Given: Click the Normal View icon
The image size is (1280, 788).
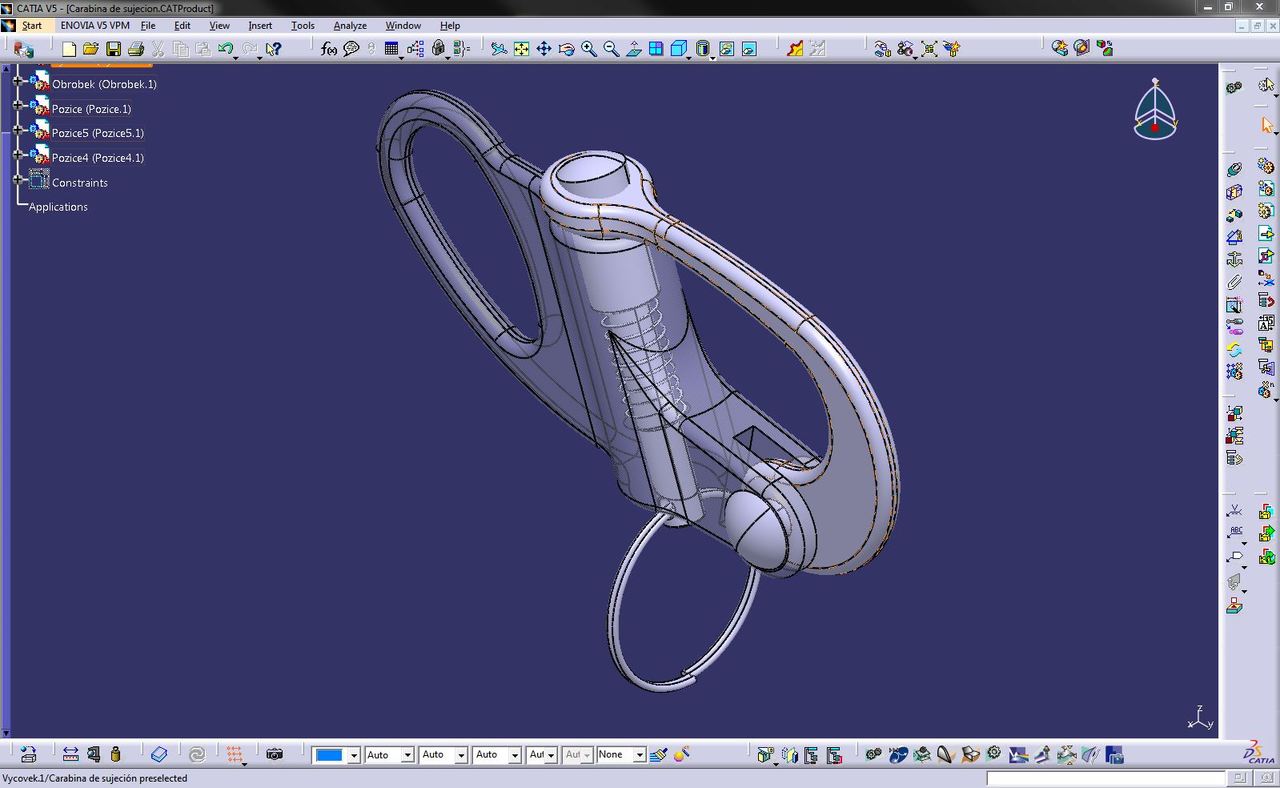Looking at the screenshot, I should pyautogui.click(x=634, y=49).
